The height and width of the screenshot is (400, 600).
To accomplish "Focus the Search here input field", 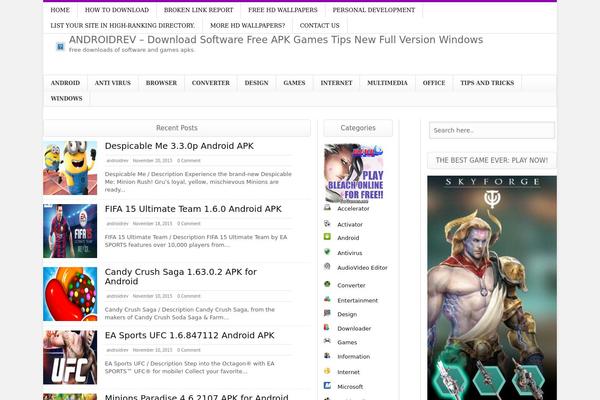I will [492, 130].
